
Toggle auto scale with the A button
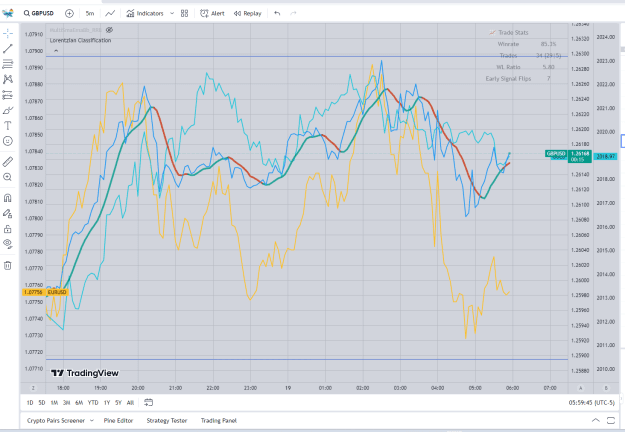click(x=580, y=388)
